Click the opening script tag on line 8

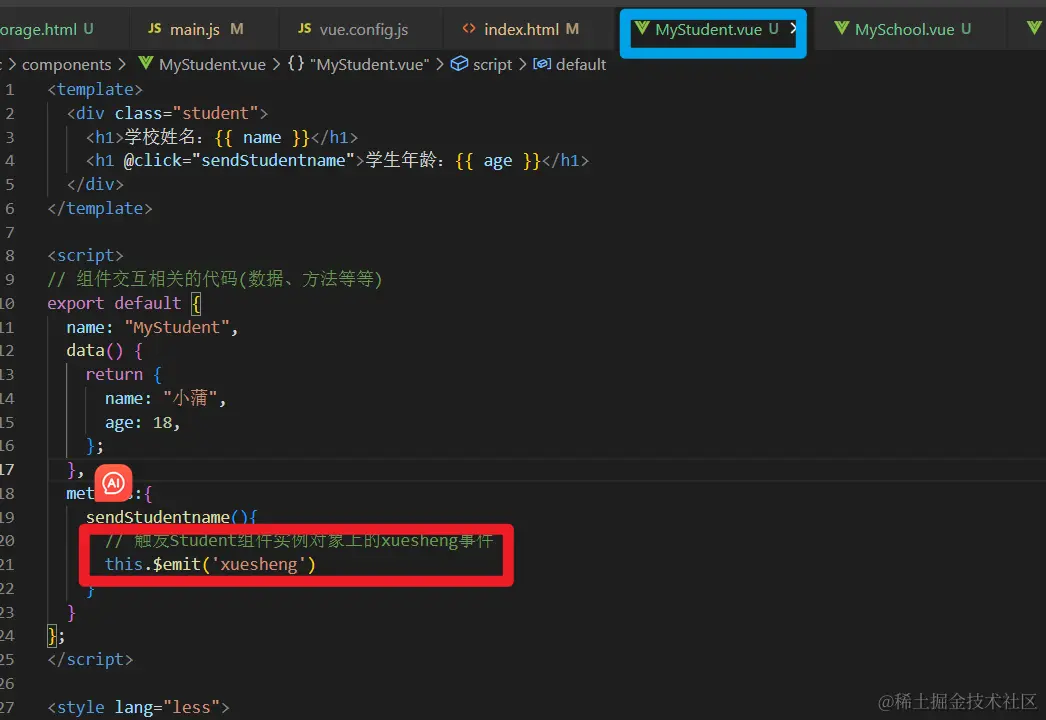click(x=85, y=256)
